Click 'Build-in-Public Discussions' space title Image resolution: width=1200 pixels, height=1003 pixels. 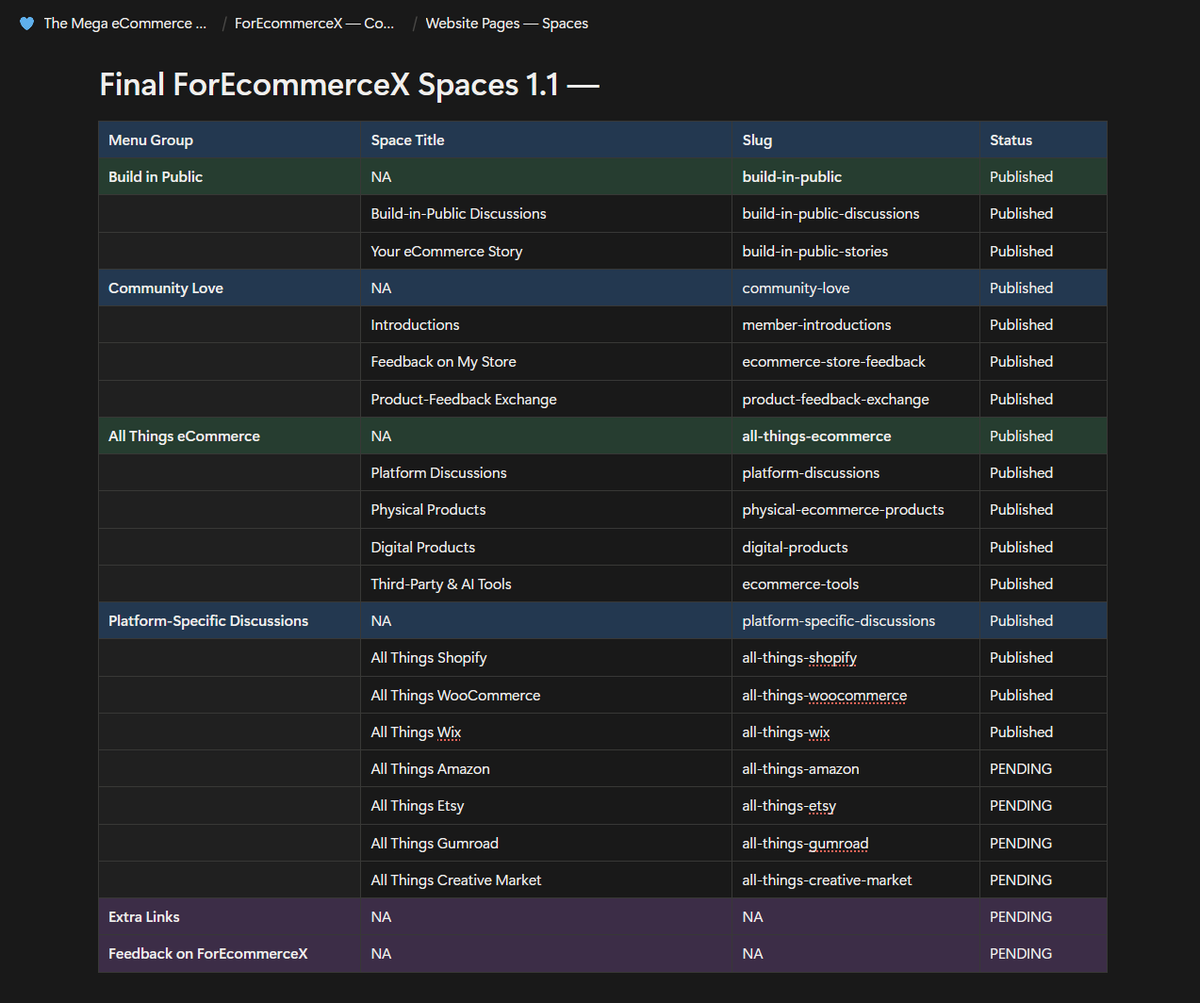tap(546, 214)
